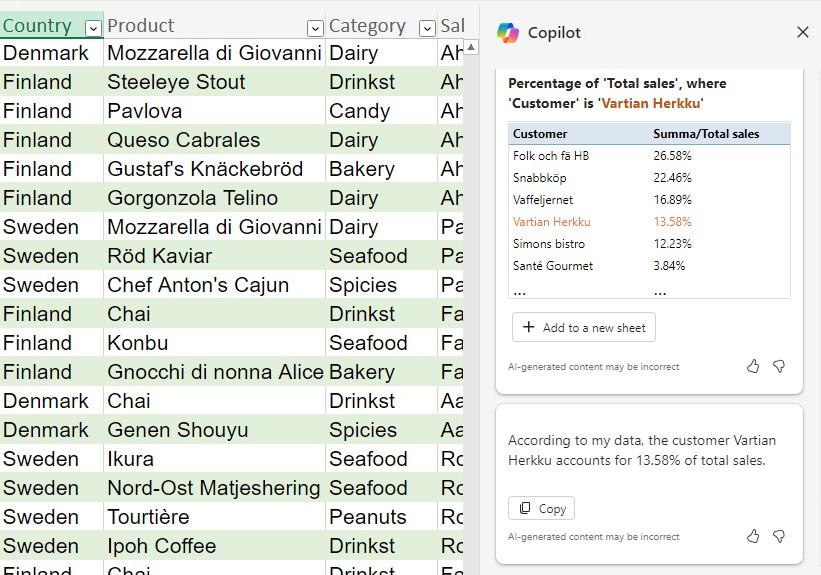
Task: Like the sales percentage table response
Action: coord(753,367)
